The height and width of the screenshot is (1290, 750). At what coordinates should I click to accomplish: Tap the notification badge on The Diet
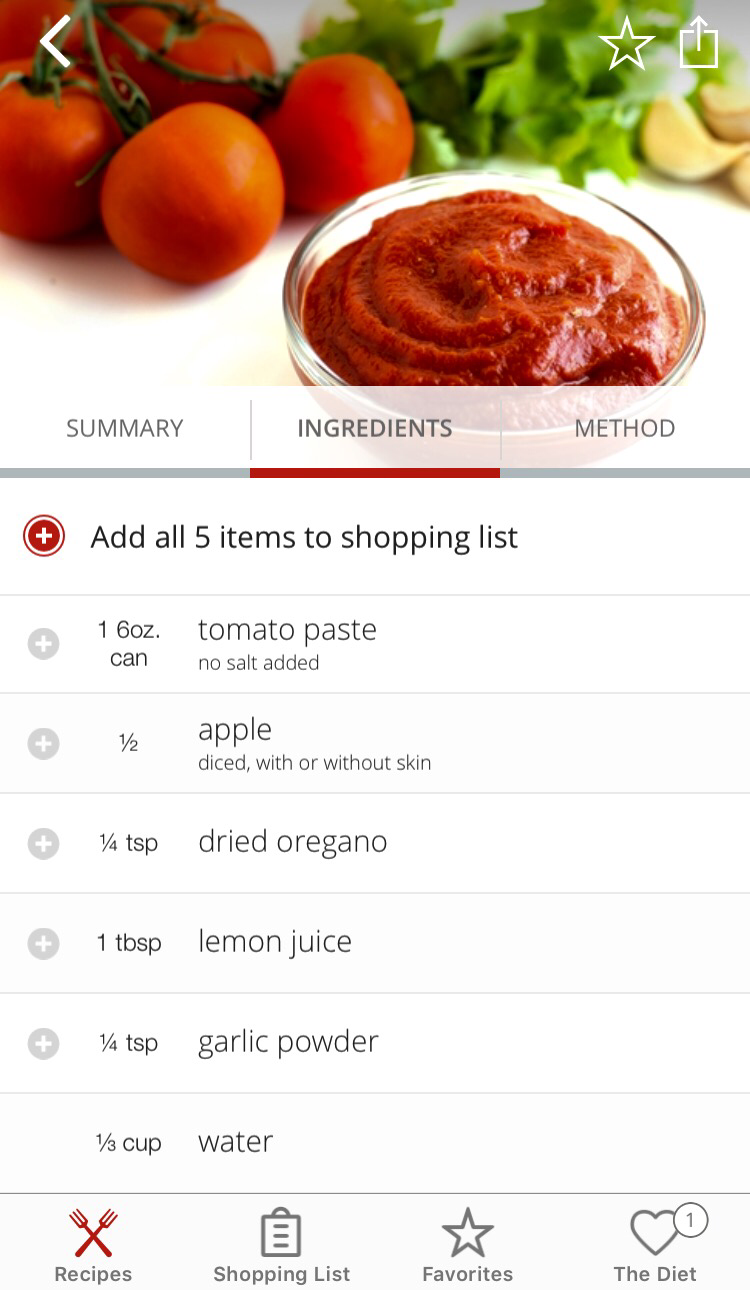coord(690,1220)
